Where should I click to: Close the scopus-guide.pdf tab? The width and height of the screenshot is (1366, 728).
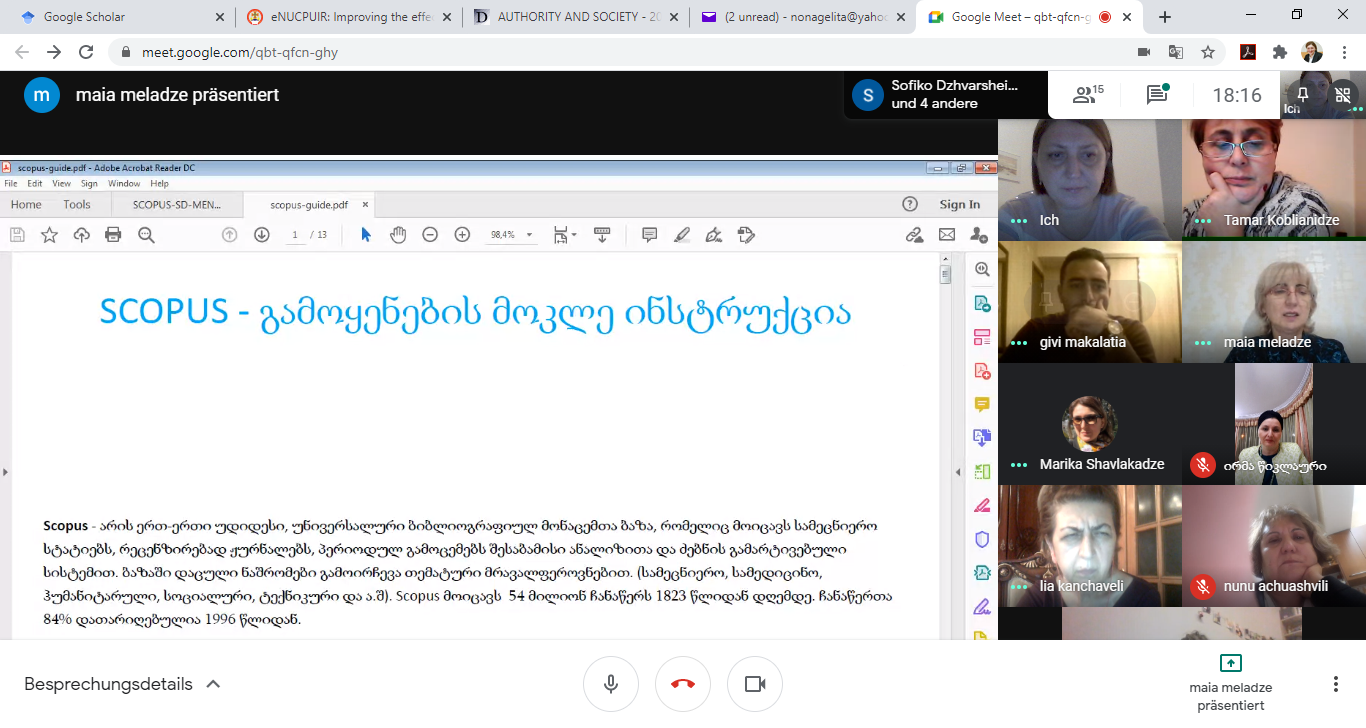click(365, 204)
